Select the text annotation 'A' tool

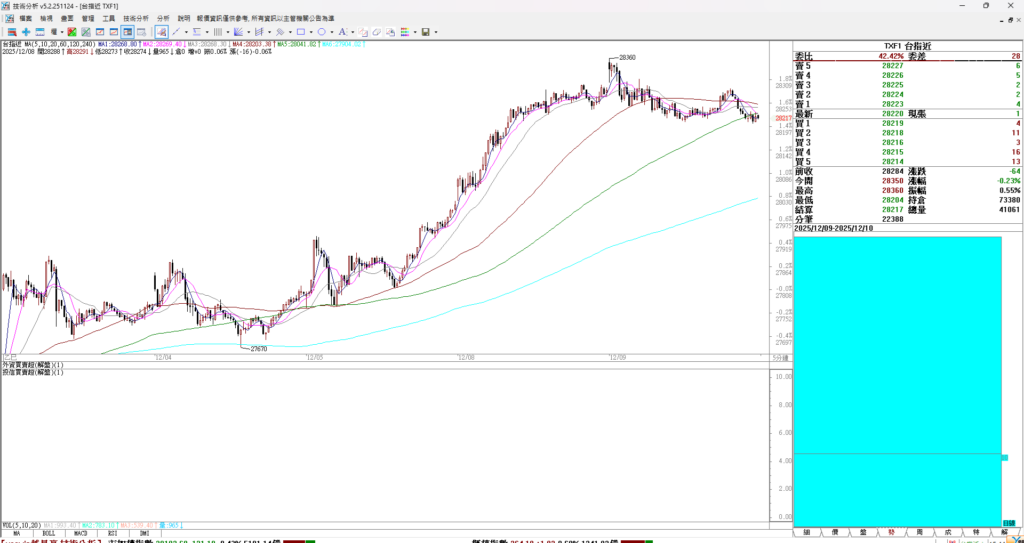pyautogui.click(x=341, y=32)
